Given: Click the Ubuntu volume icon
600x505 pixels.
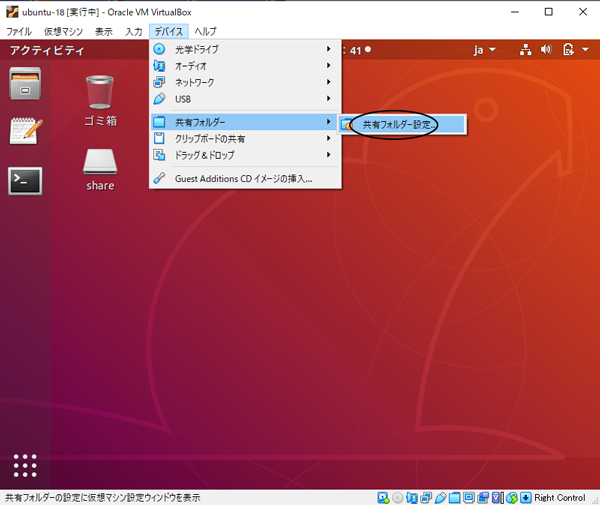Looking at the screenshot, I should pos(546,49).
